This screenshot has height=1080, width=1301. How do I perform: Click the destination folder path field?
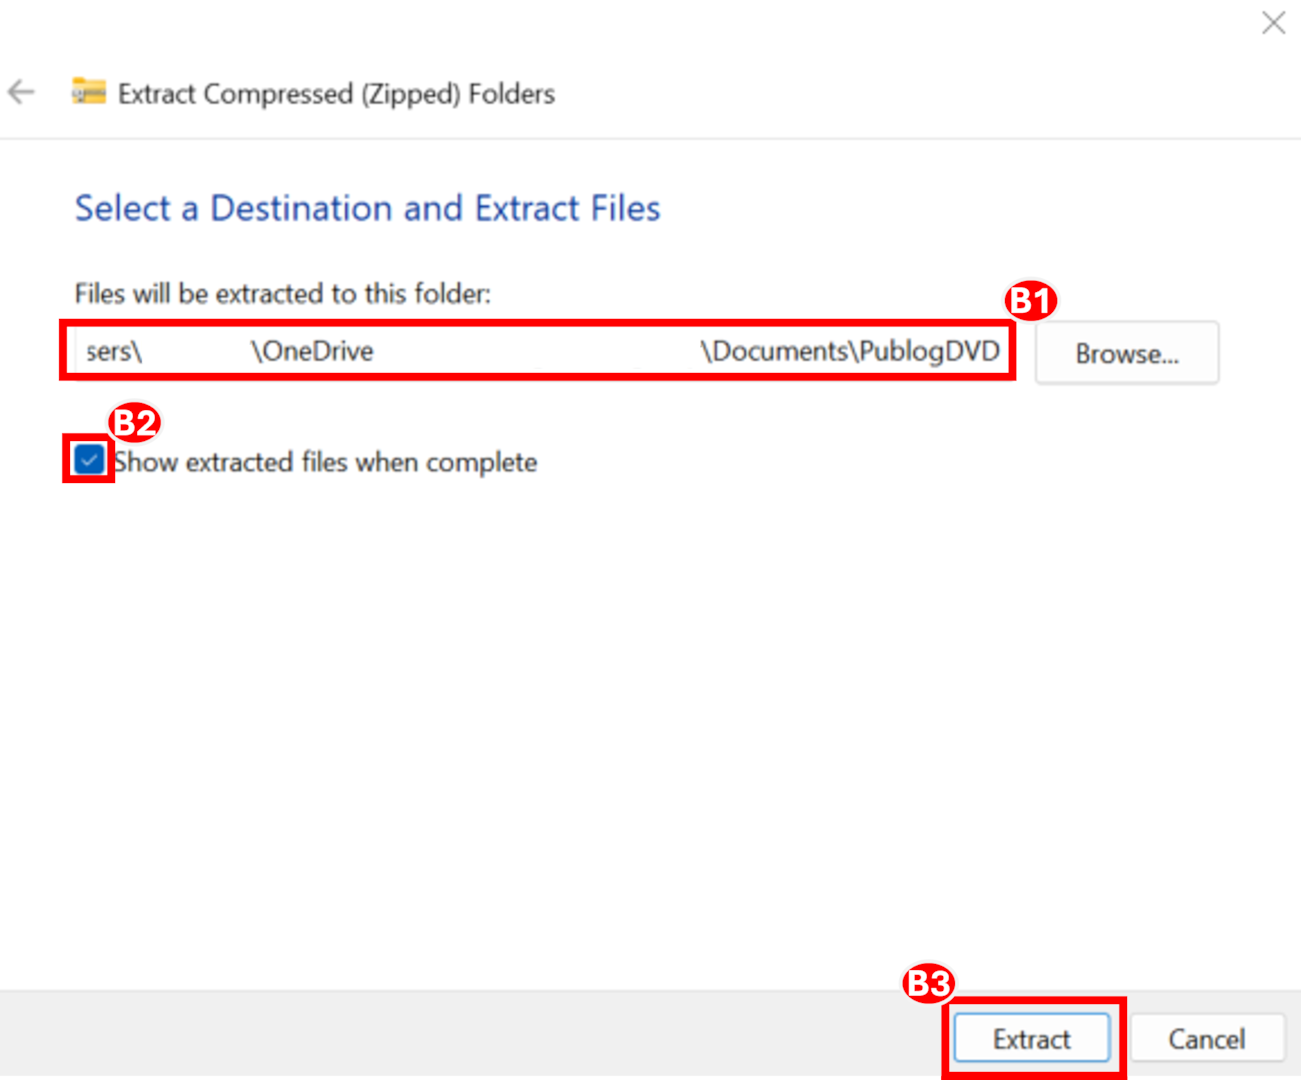pos(538,351)
